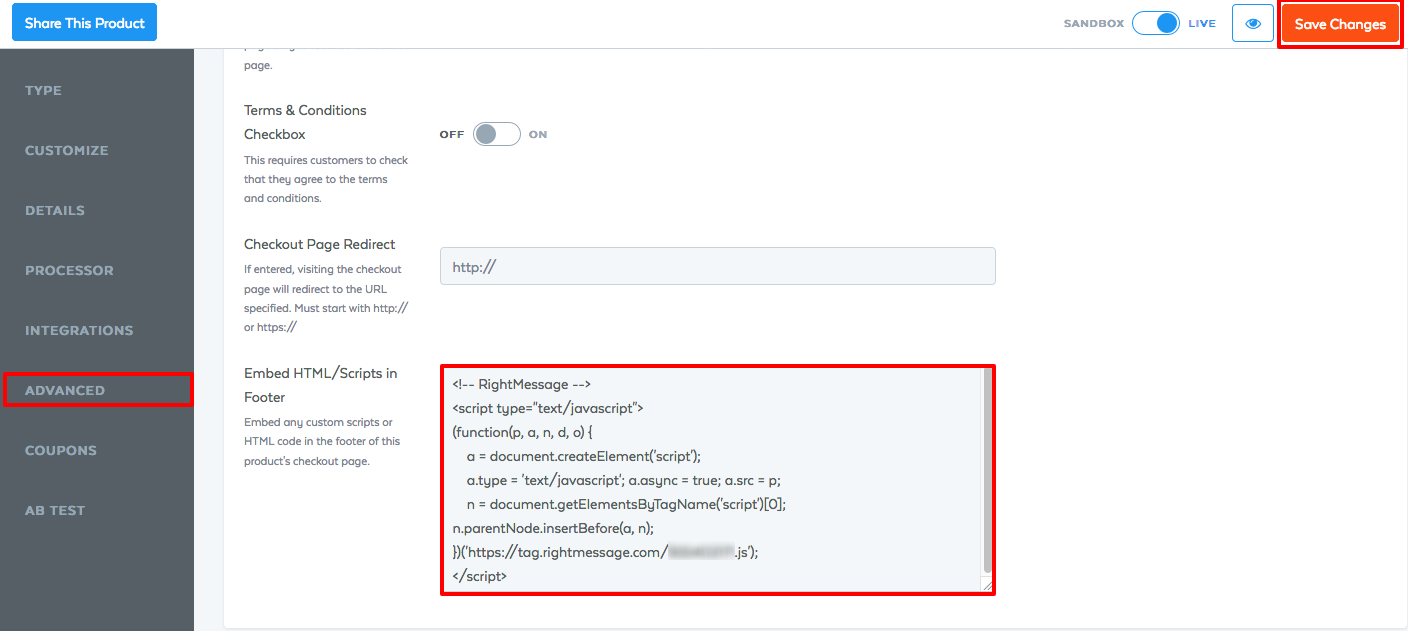Screen dimensions: 1408x631
Task: Open the COUPONS section in sidebar
Action: pos(61,451)
